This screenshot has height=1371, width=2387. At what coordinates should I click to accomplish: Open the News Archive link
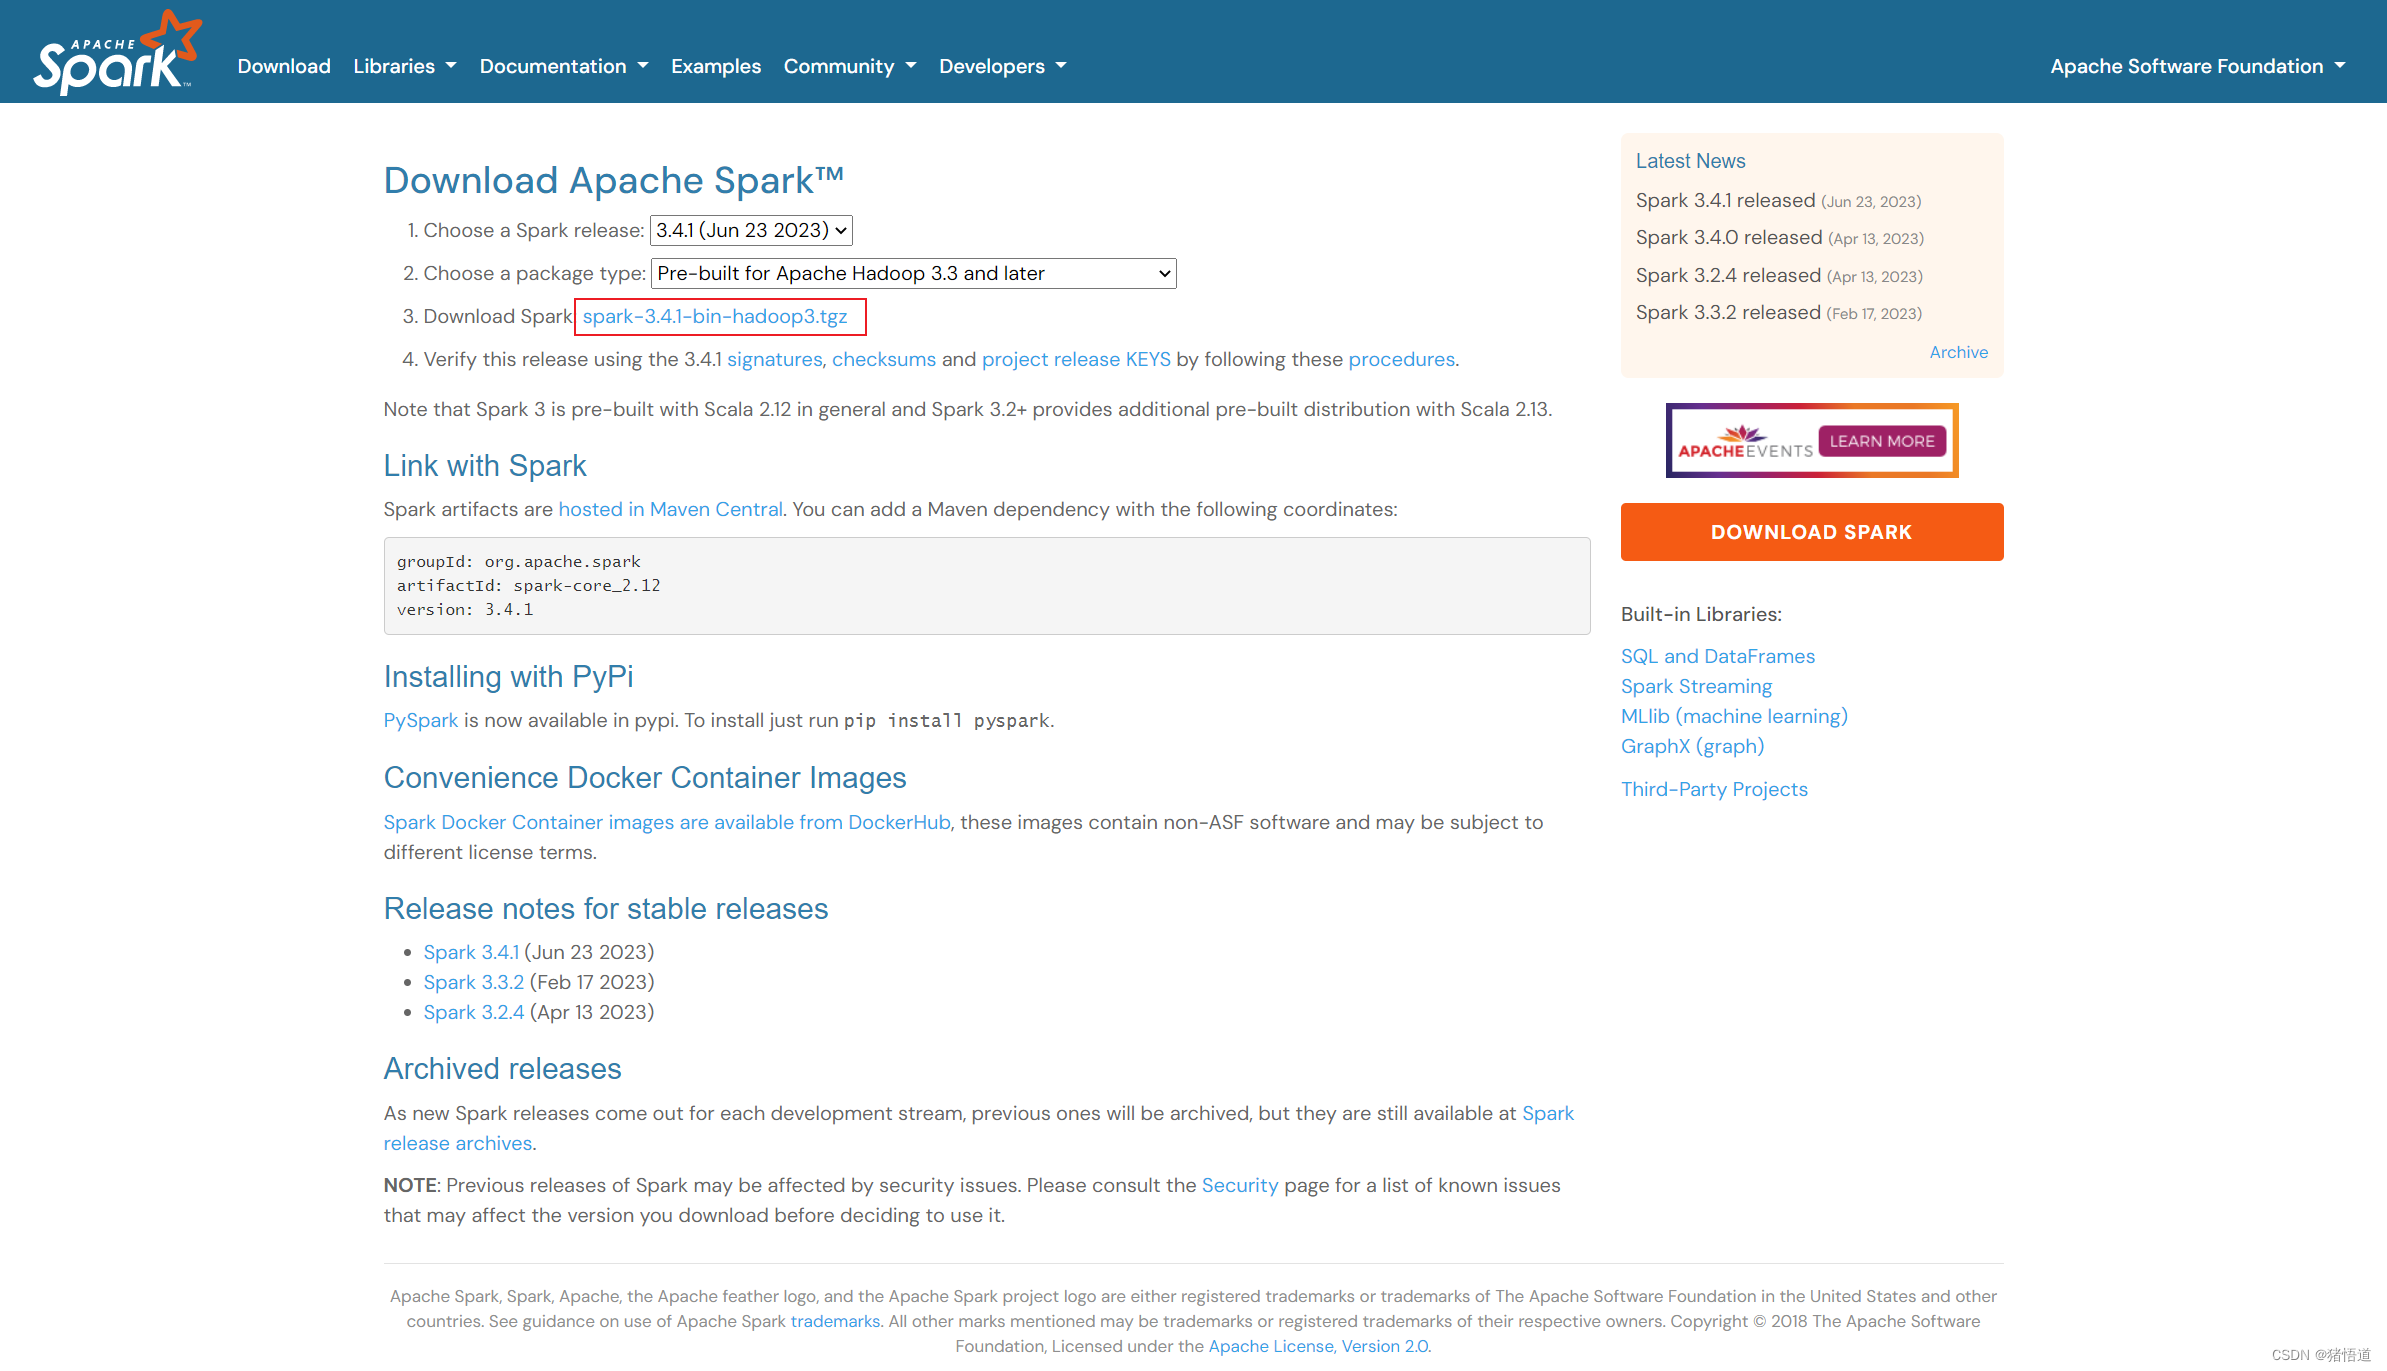click(x=1958, y=353)
